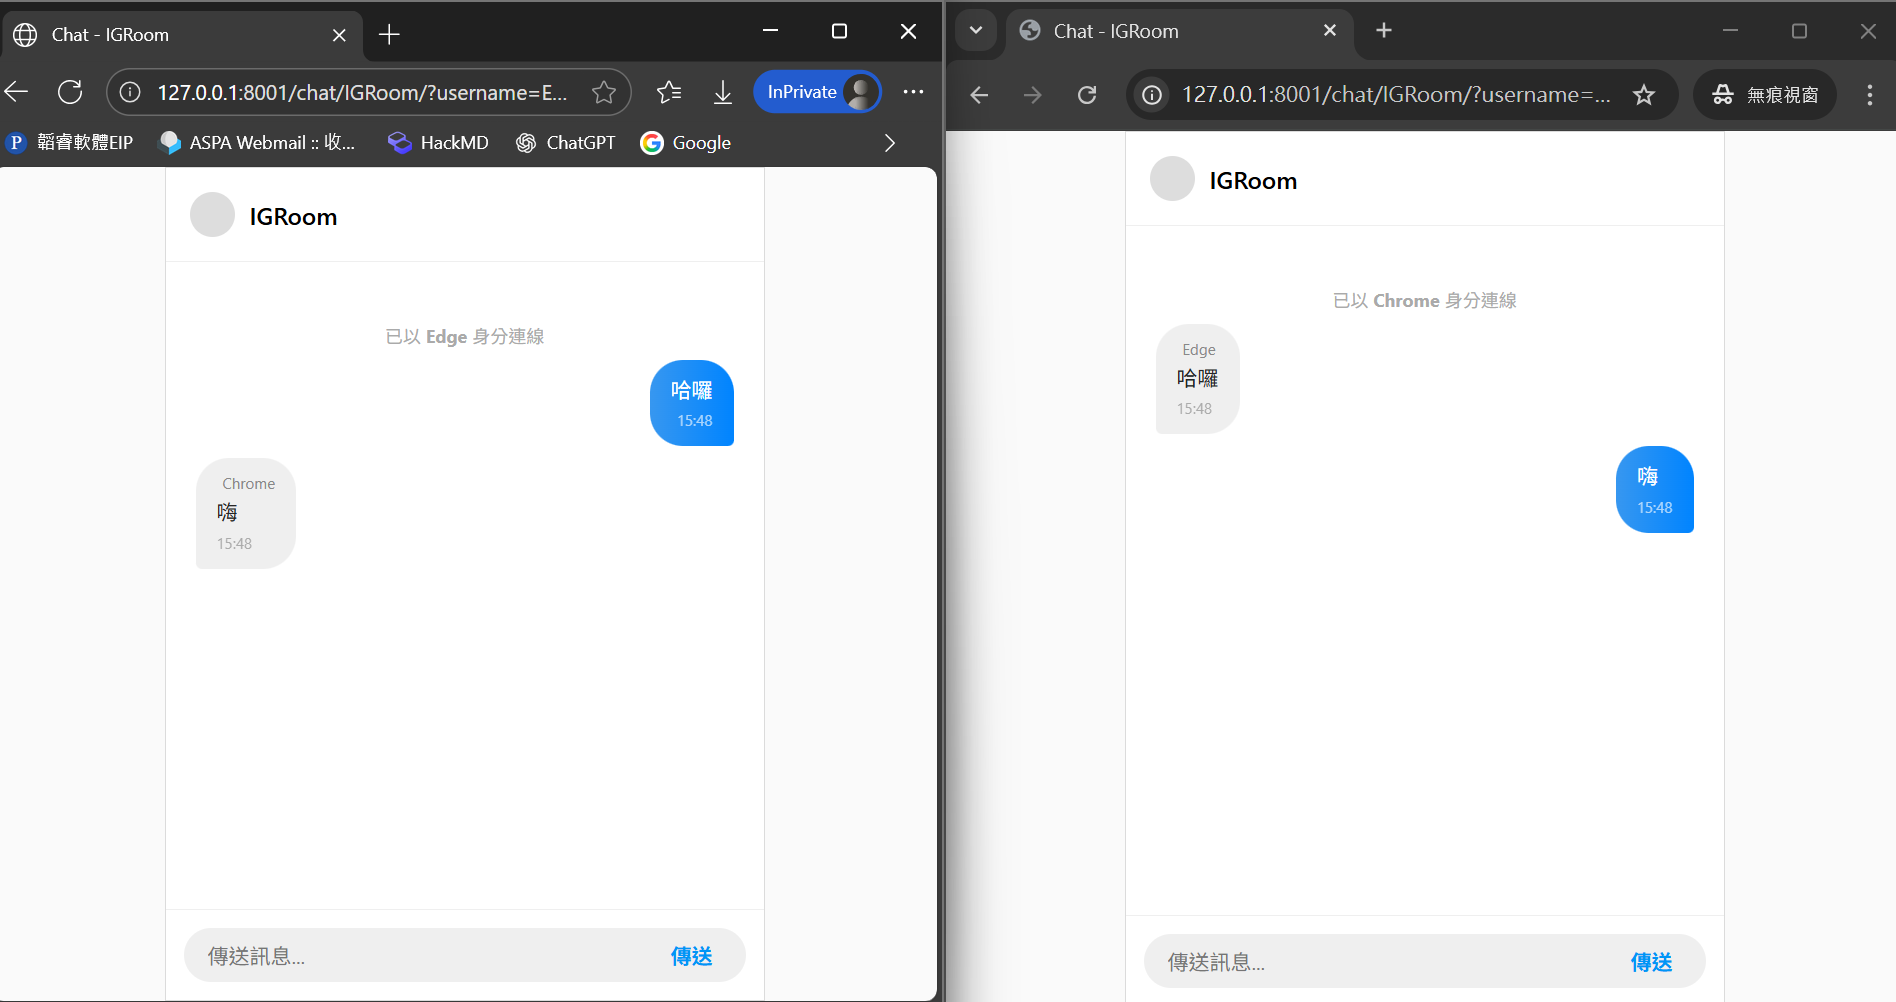This screenshot has width=1896, height=1002.
Task: Open Chrome tab search dropdown
Action: tap(976, 31)
